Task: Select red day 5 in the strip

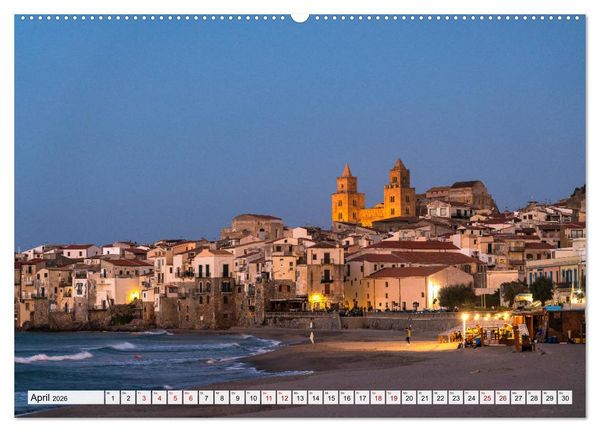Action: point(175,398)
